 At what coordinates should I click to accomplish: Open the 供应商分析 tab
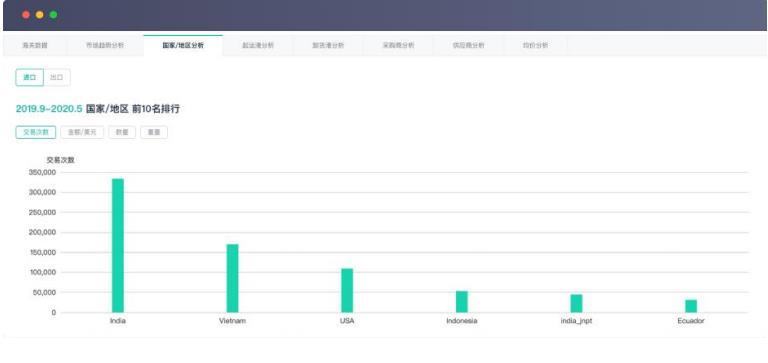coord(468,46)
